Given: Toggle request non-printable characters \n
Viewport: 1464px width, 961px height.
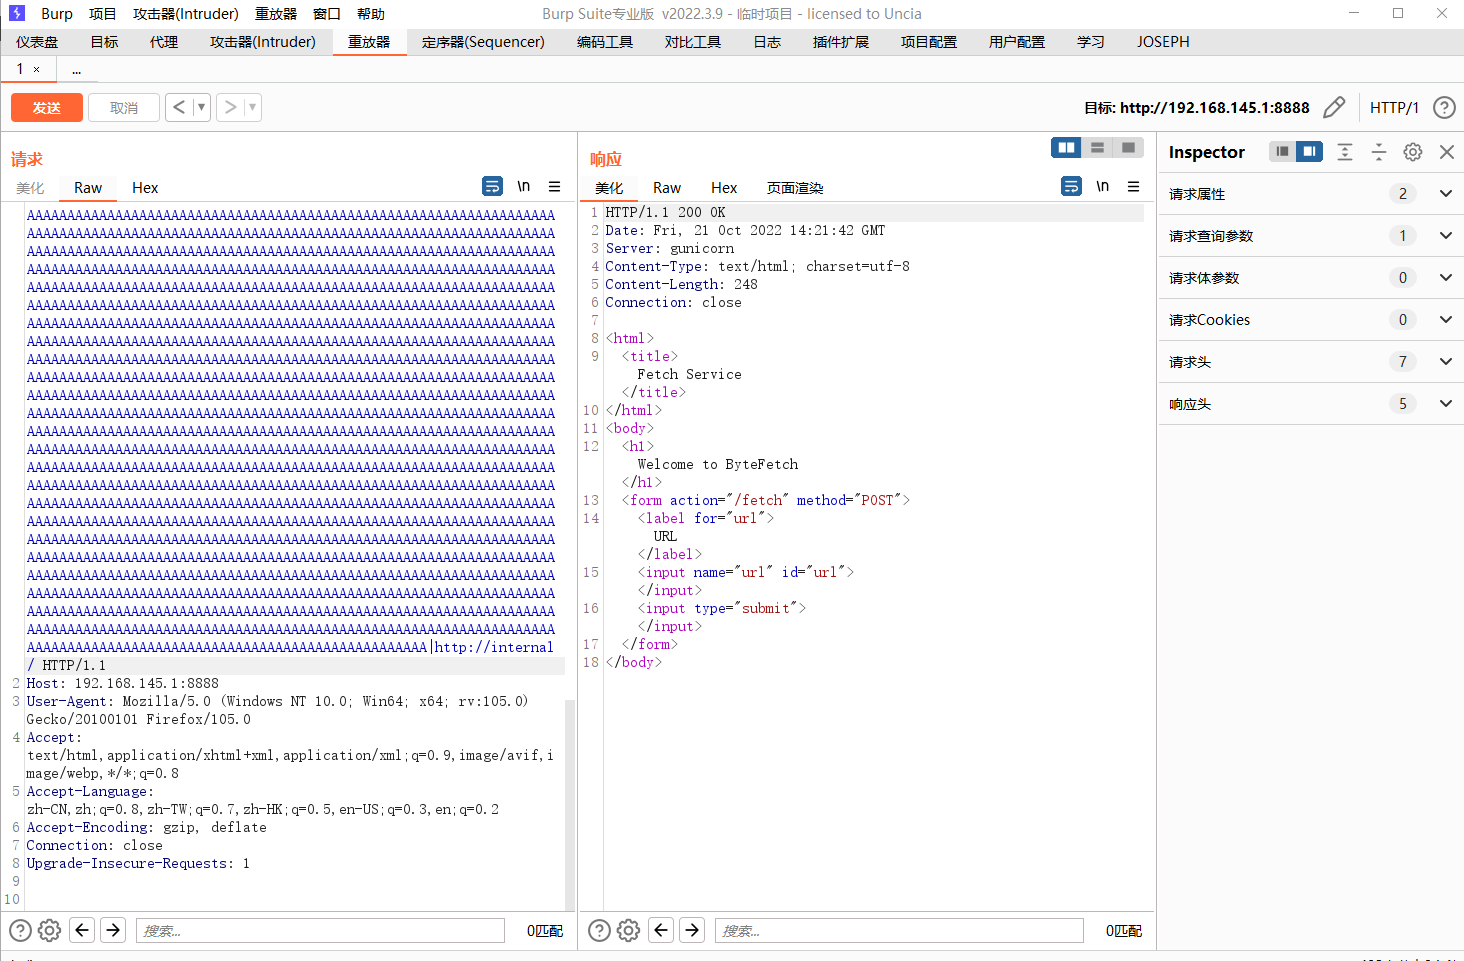Looking at the screenshot, I should coord(523,186).
